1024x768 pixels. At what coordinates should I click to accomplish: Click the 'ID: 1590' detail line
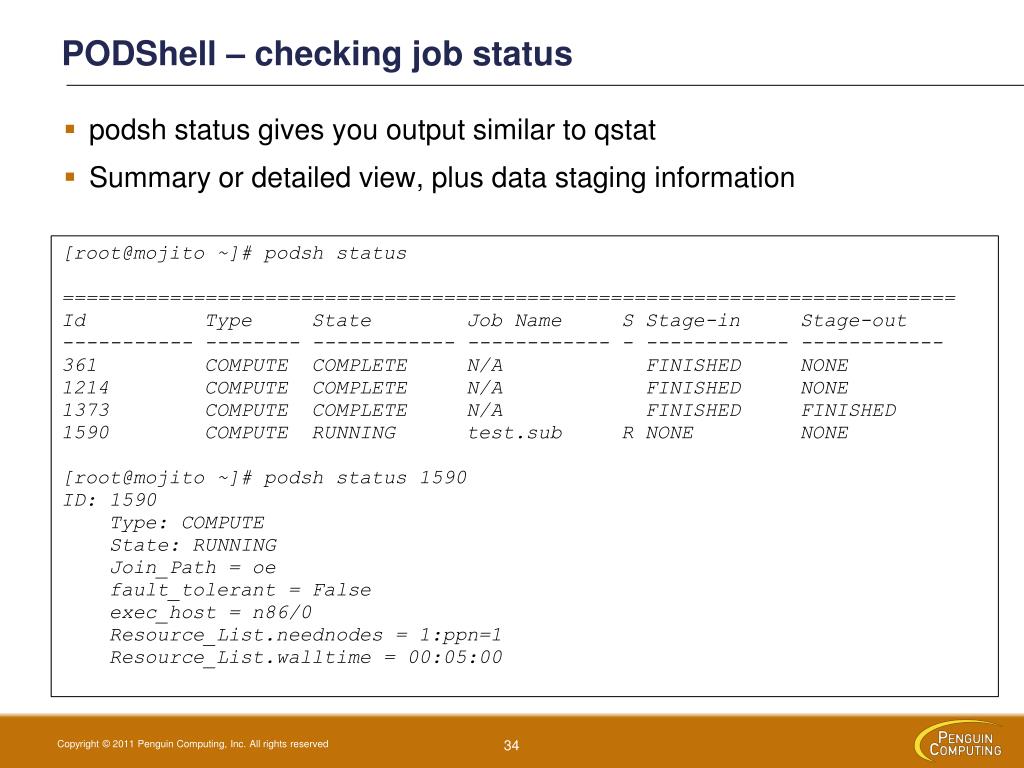point(110,500)
